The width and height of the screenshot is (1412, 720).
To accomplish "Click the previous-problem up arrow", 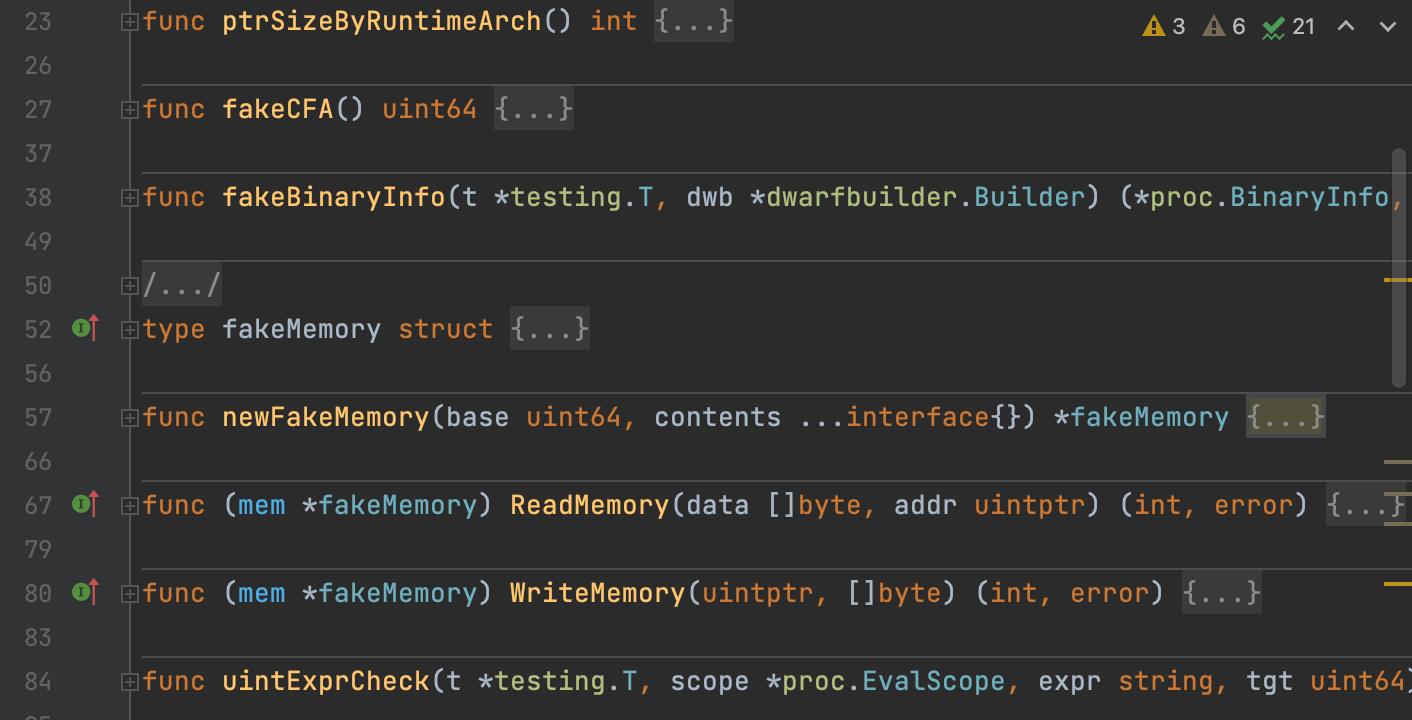I will click(1345, 26).
